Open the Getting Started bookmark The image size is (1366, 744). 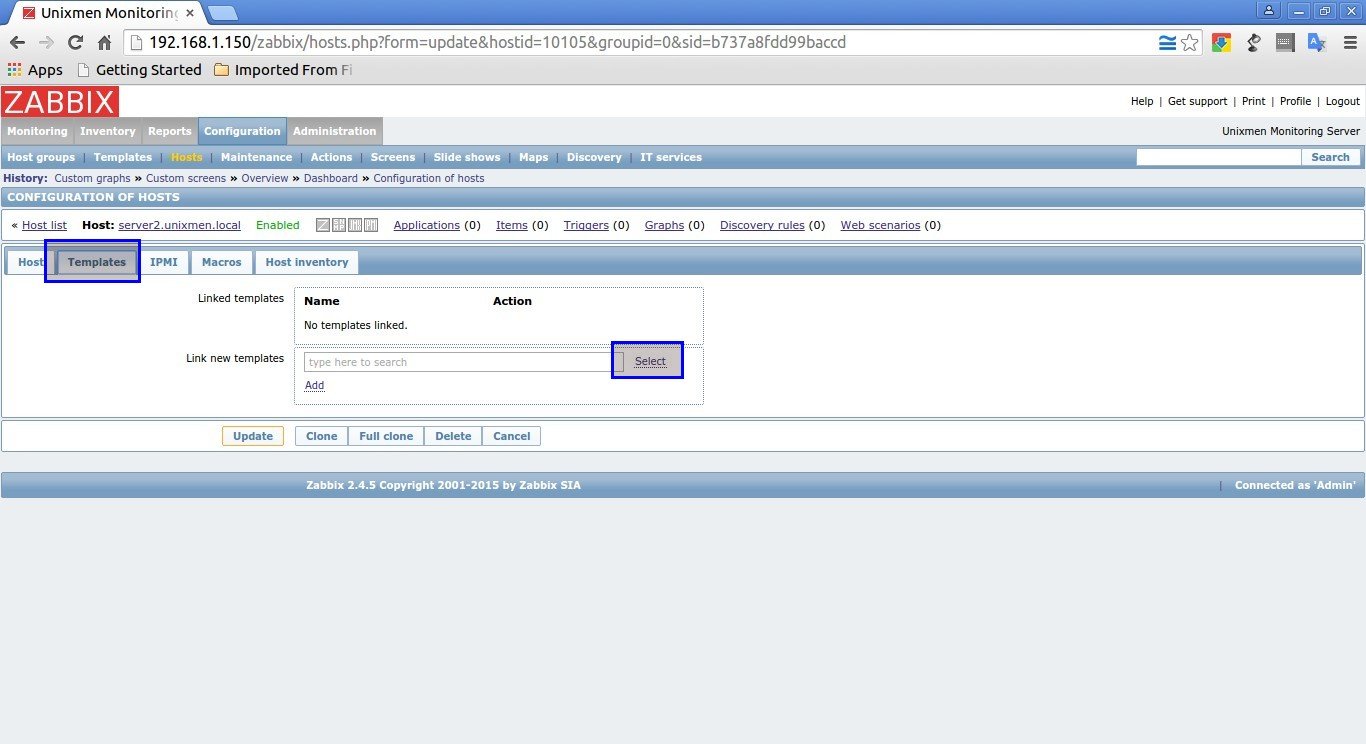point(139,70)
